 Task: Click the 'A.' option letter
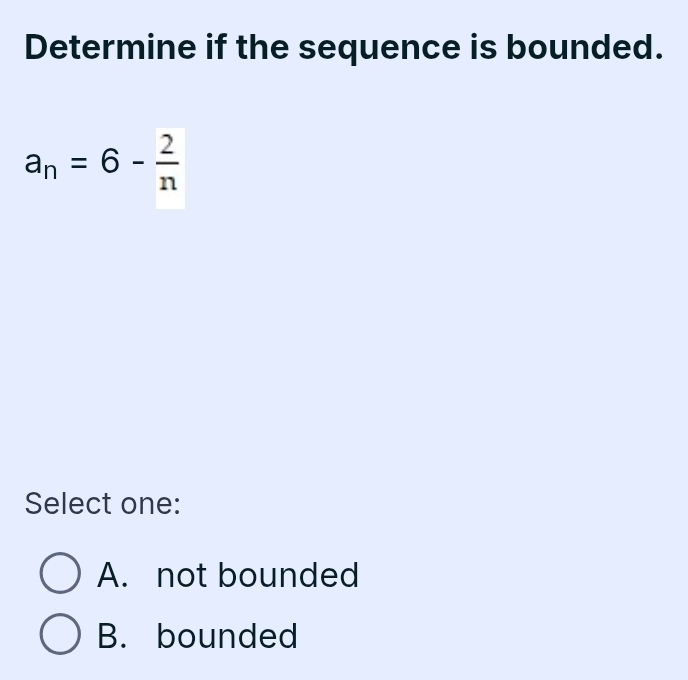pos(111,576)
